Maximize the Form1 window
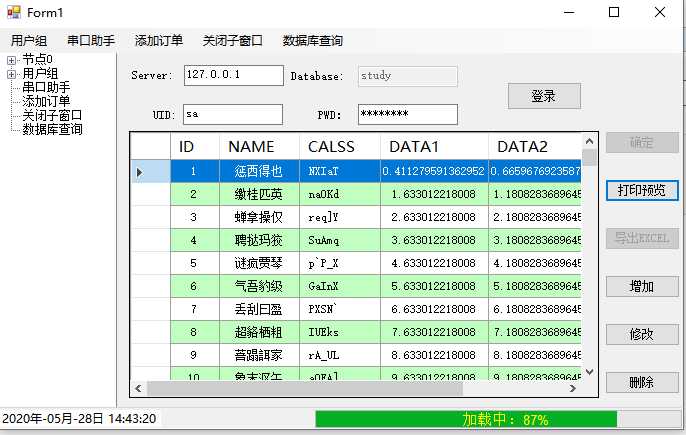Image resolution: width=686 pixels, height=435 pixels. [614, 12]
